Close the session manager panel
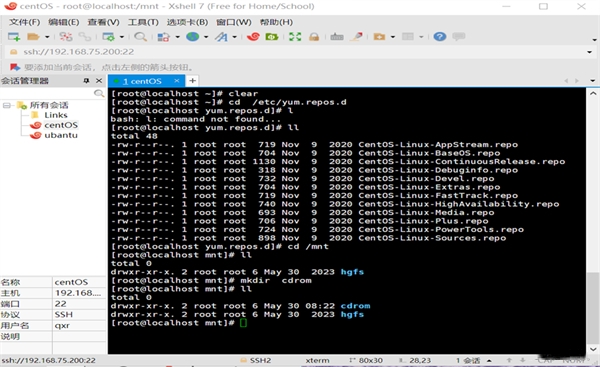 coord(99,81)
